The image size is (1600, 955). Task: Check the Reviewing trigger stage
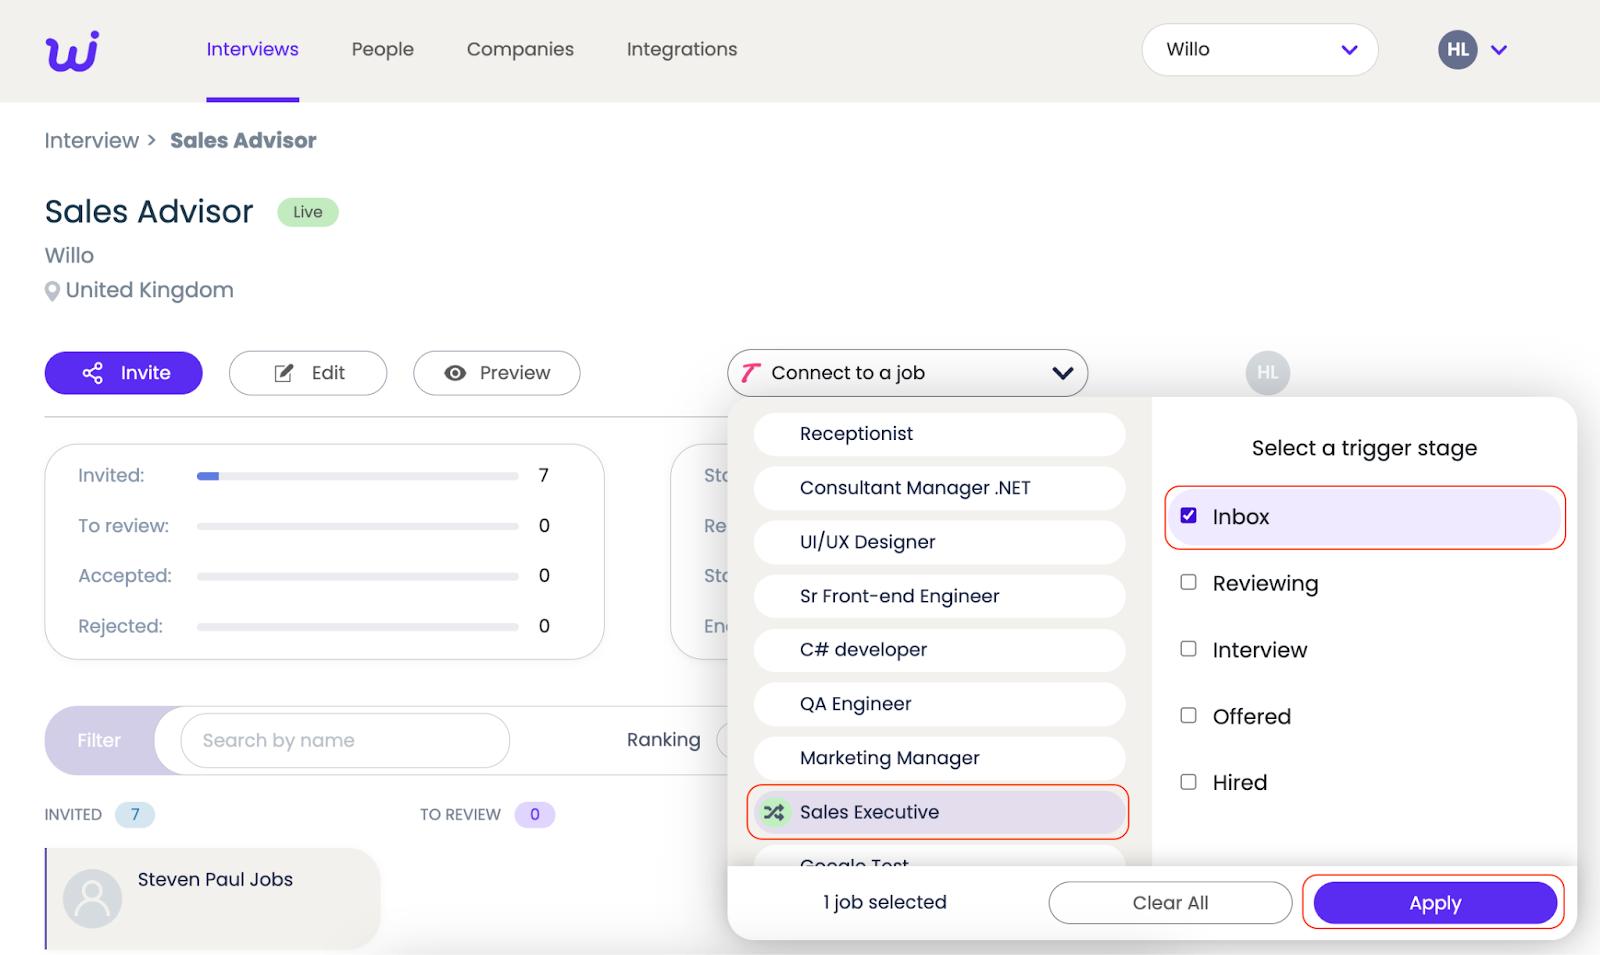coord(1188,582)
